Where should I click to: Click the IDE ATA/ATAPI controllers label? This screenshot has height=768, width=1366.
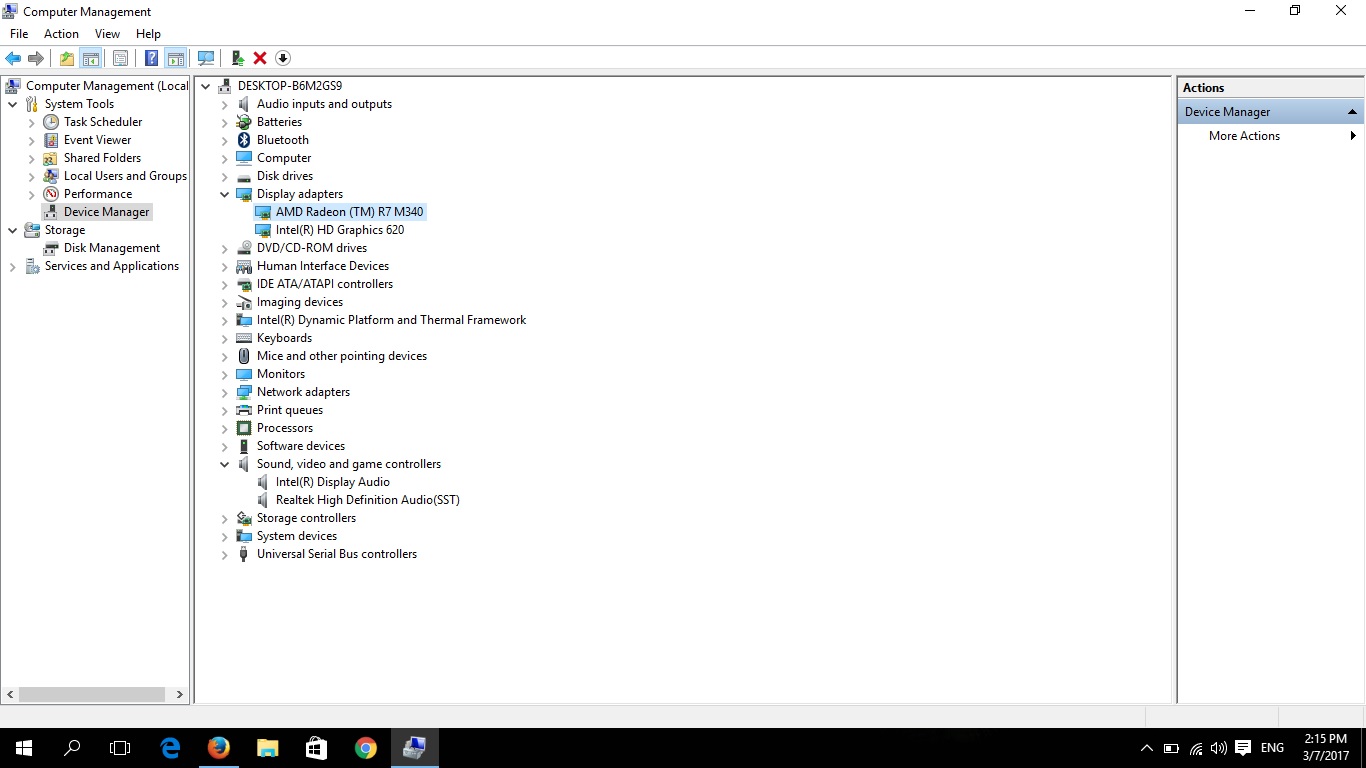click(x=325, y=284)
